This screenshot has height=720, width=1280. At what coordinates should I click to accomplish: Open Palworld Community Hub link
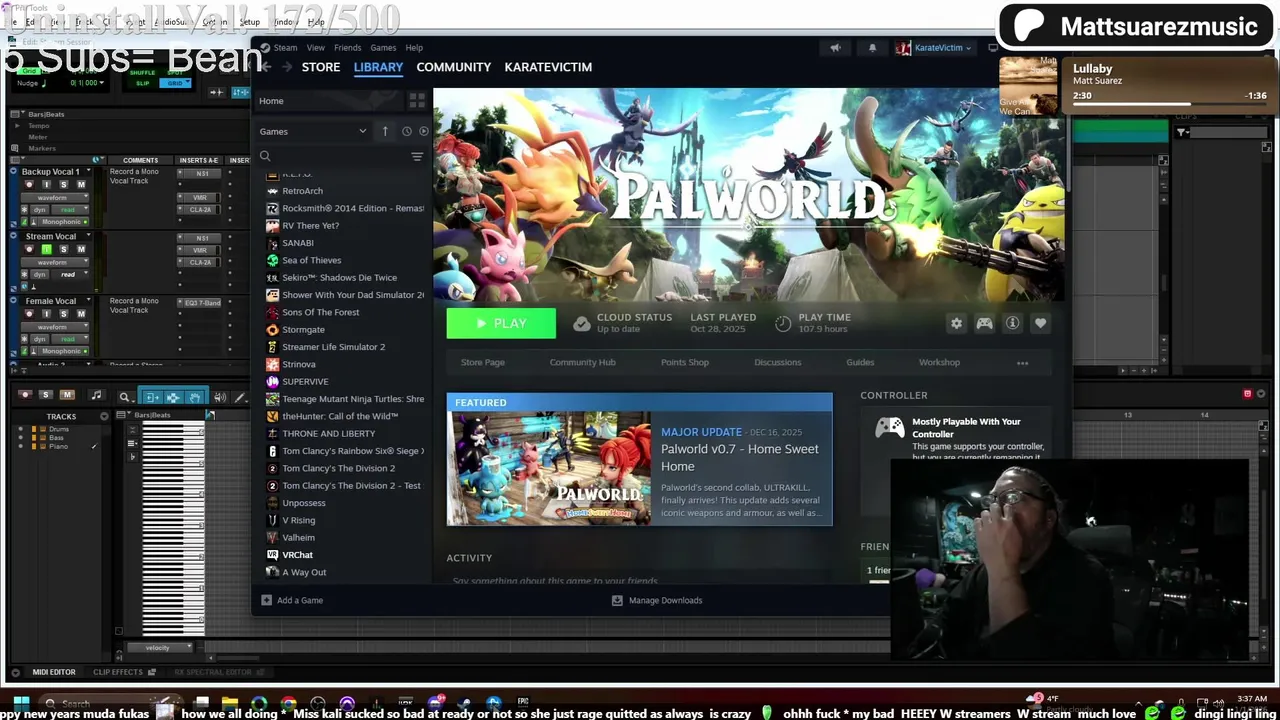click(582, 362)
